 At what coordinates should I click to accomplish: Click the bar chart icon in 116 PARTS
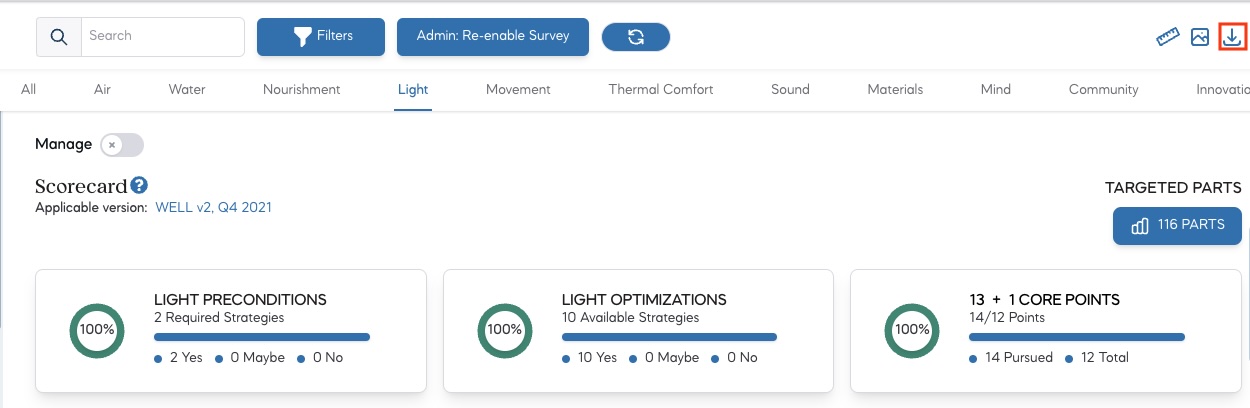click(1139, 226)
